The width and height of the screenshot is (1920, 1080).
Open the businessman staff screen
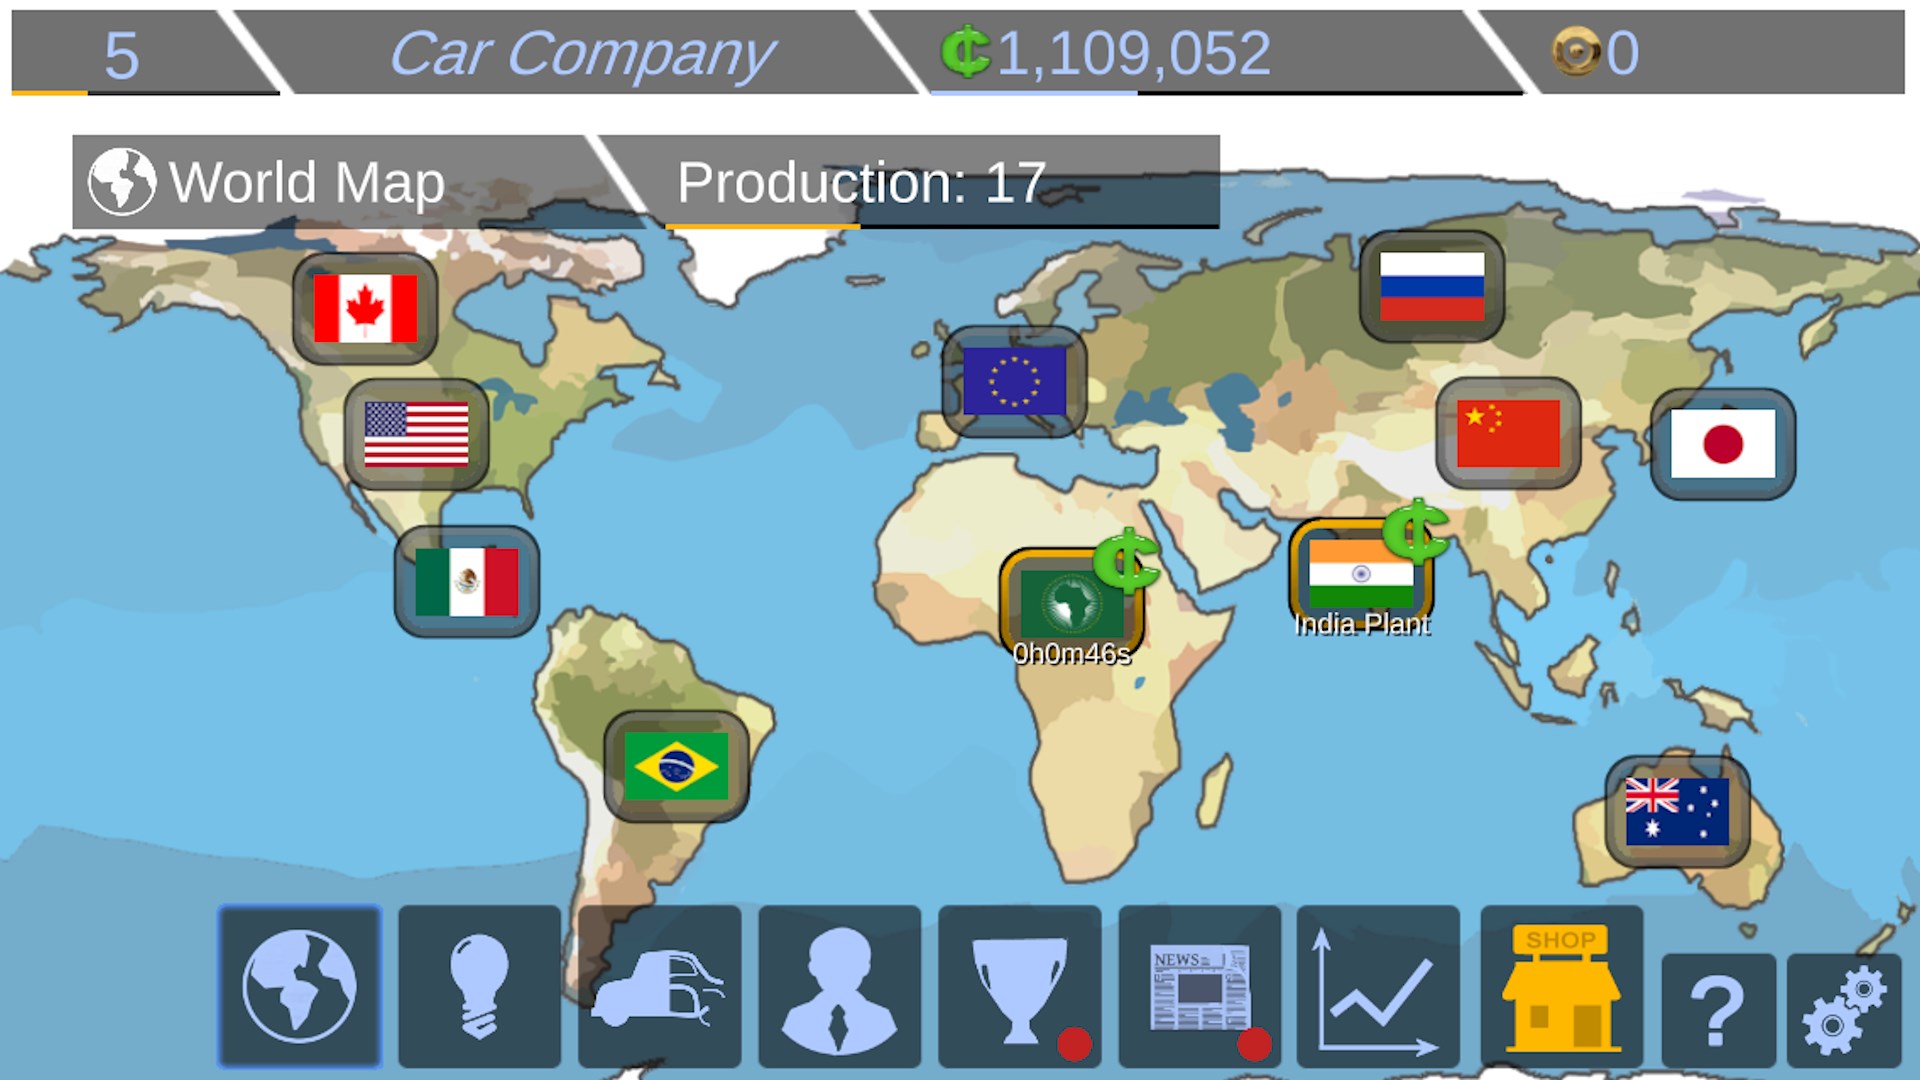point(839,986)
